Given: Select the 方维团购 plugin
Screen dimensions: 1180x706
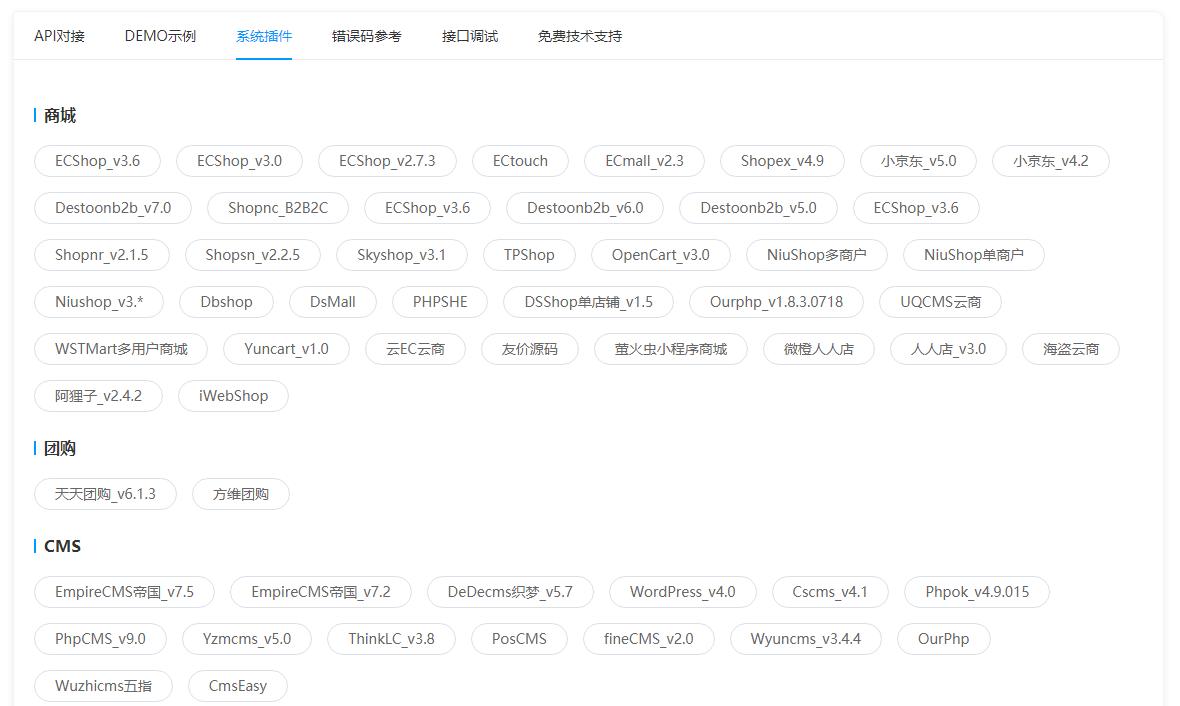Looking at the screenshot, I should point(240,494).
